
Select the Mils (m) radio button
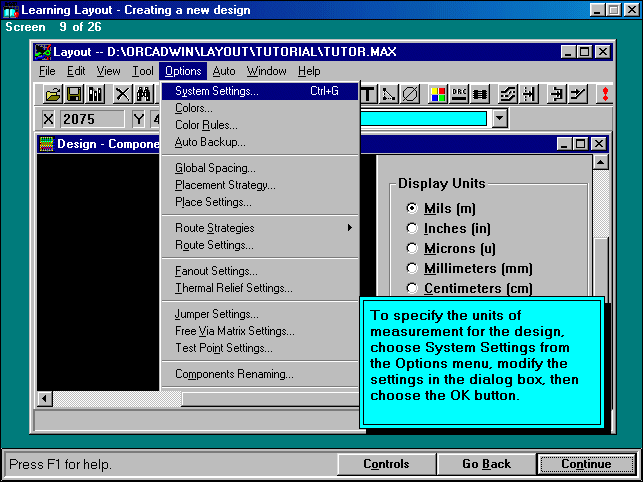[x=412, y=208]
